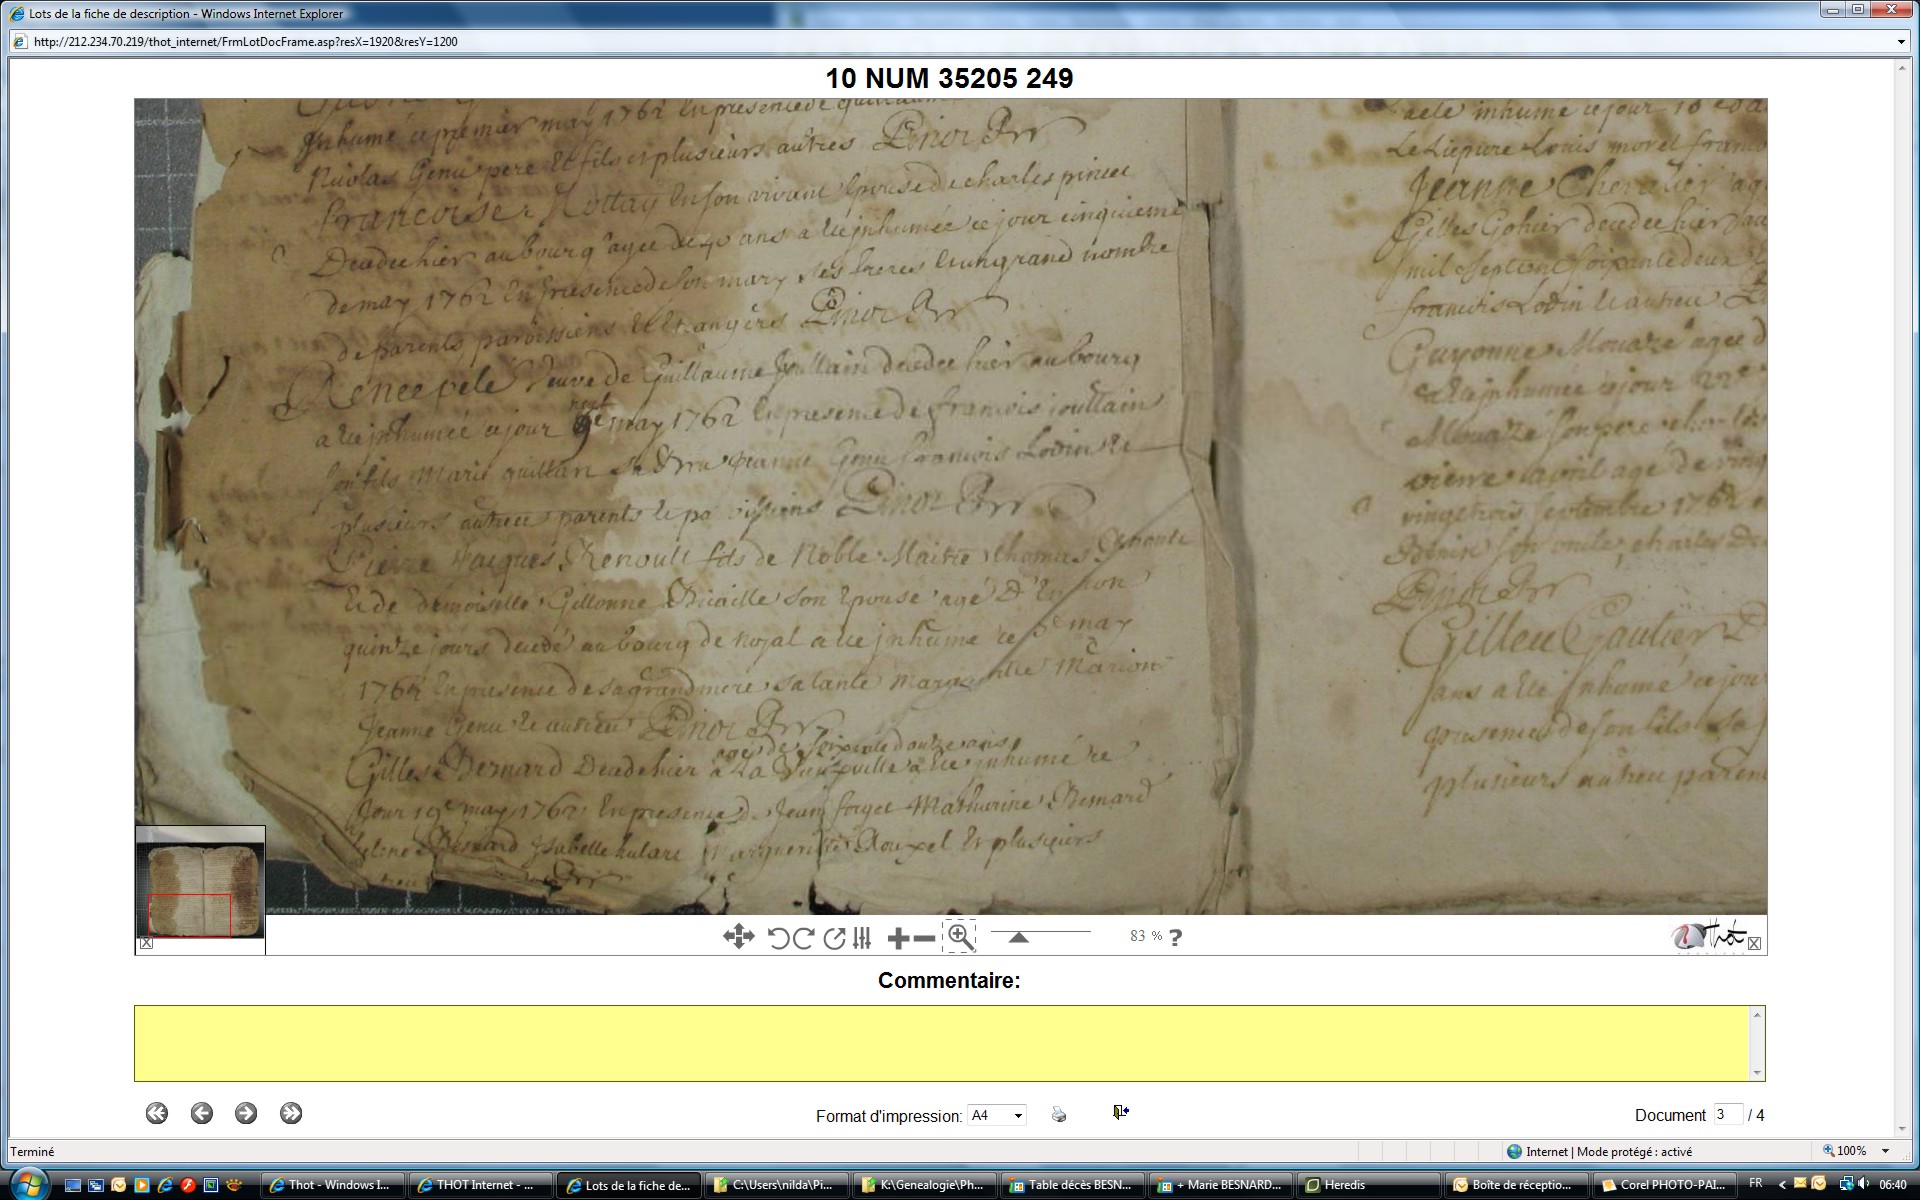The height and width of the screenshot is (1200, 1920).
Task: Open the 100% zoom level dropdown
Action: (1885, 1151)
